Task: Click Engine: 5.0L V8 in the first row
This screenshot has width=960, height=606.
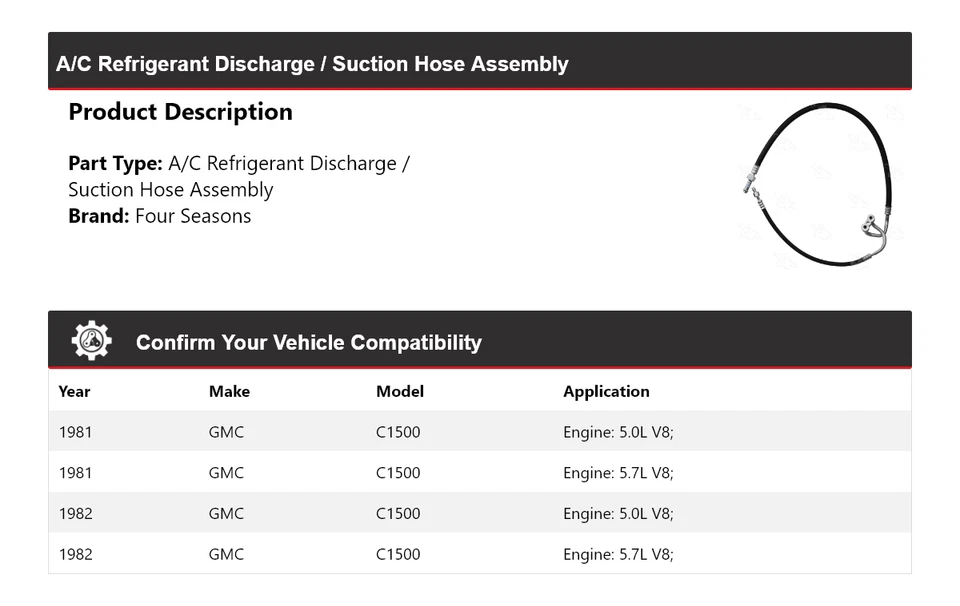Action: (618, 432)
